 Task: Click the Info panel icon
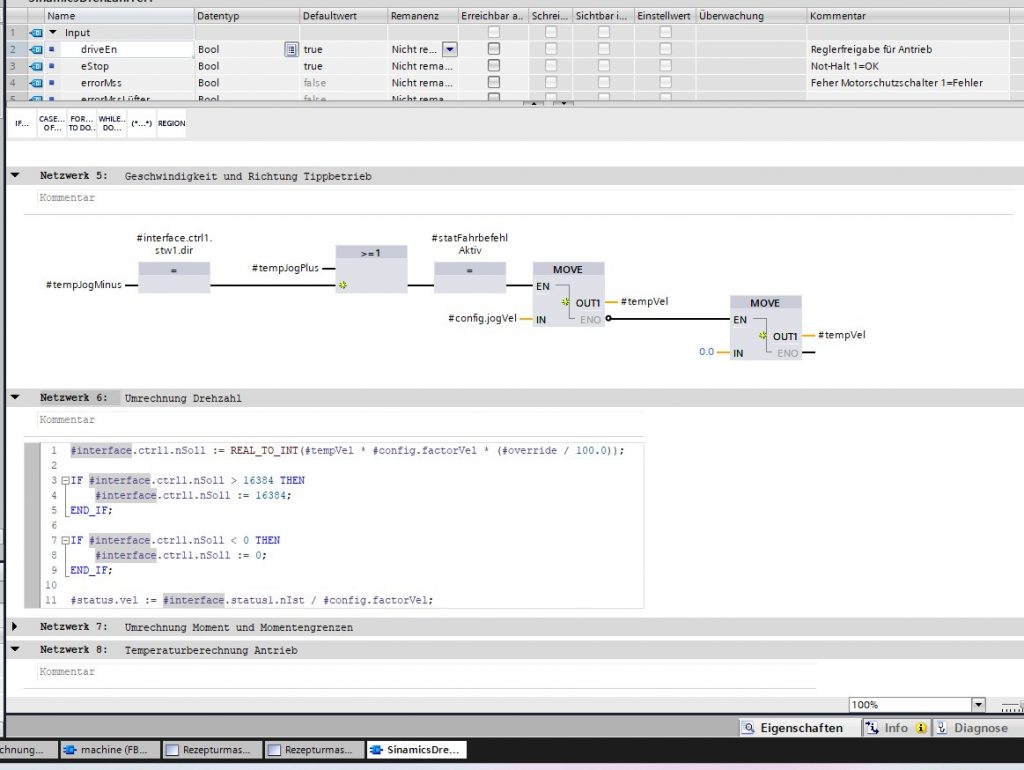(872, 728)
